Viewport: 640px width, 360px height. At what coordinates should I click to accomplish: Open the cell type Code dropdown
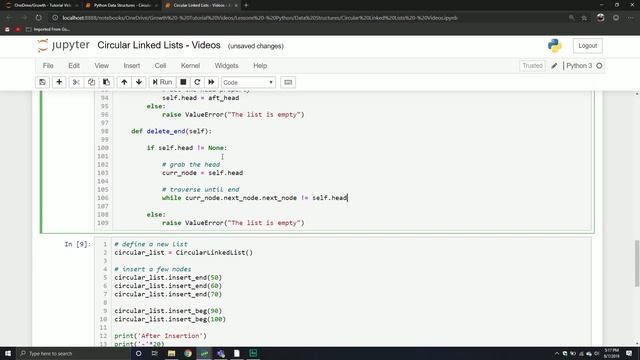(248, 82)
